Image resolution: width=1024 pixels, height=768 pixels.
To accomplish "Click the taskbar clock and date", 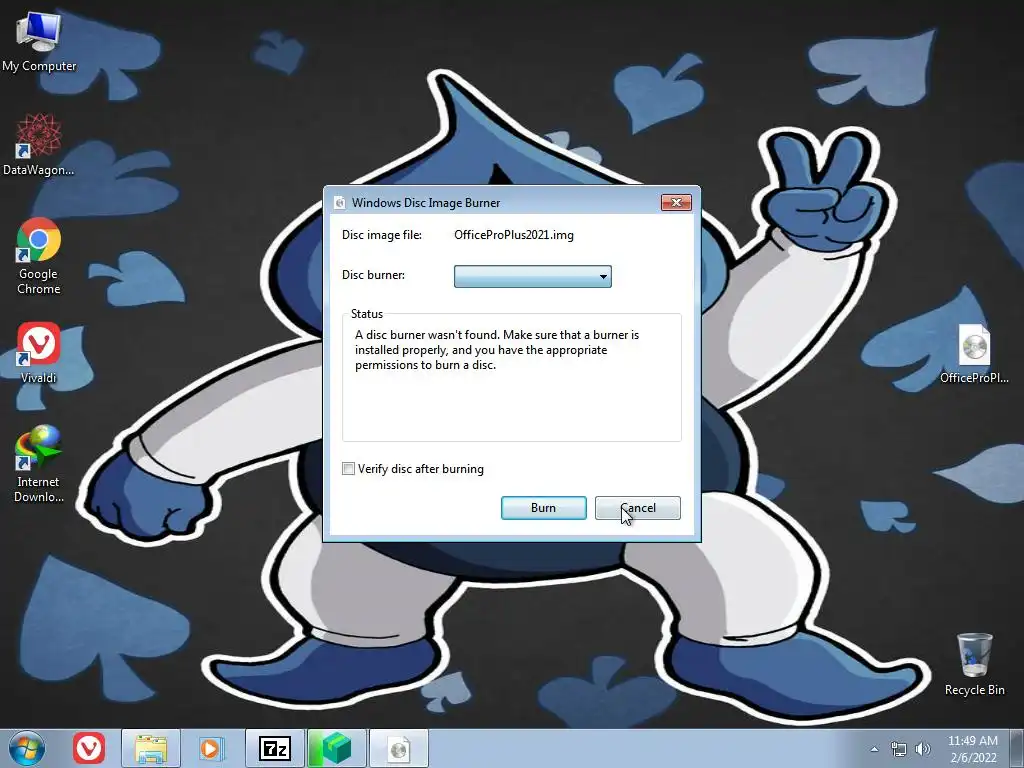I will [972, 749].
